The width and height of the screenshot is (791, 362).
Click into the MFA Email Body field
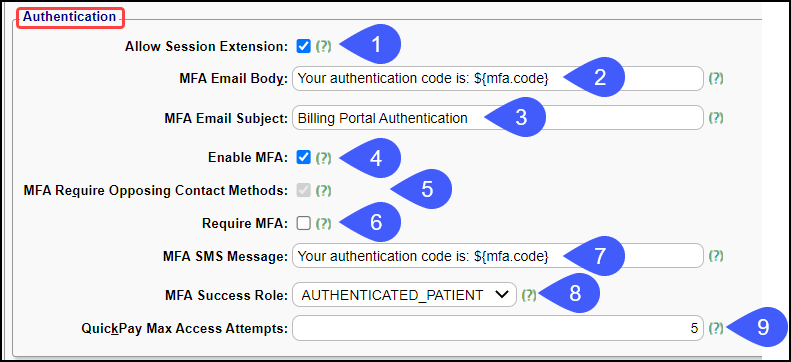click(x=497, y=79)
